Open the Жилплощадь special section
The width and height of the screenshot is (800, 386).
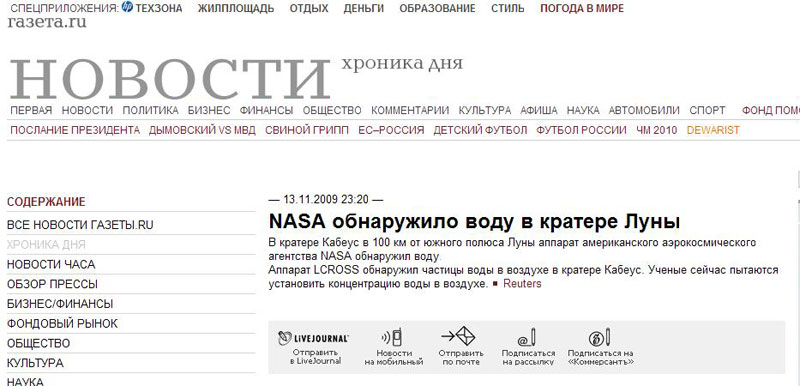[x=236, y=8]
